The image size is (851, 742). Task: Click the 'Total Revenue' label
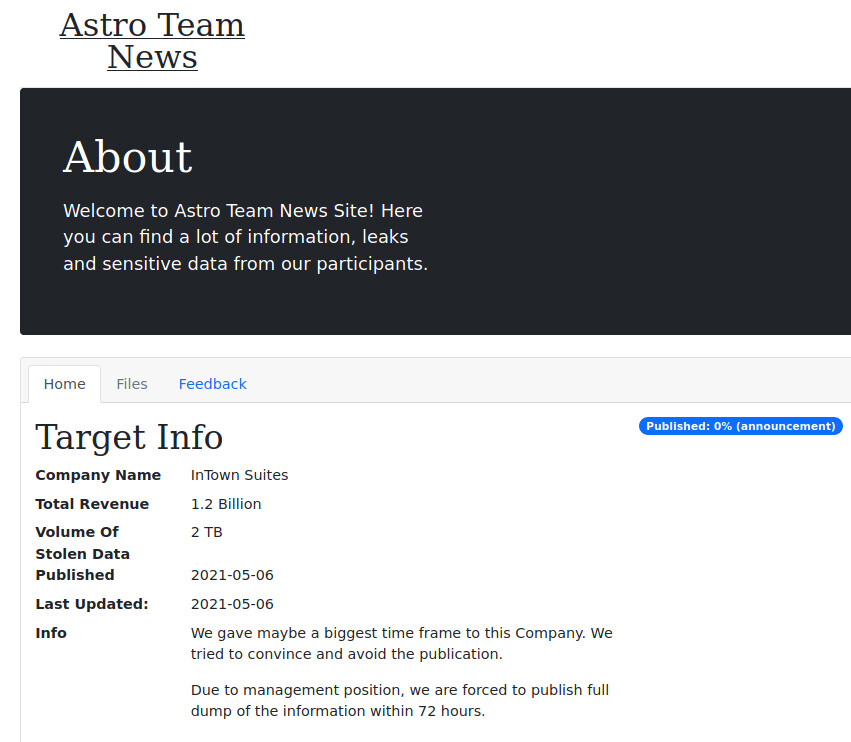click(x=92, y=504)
